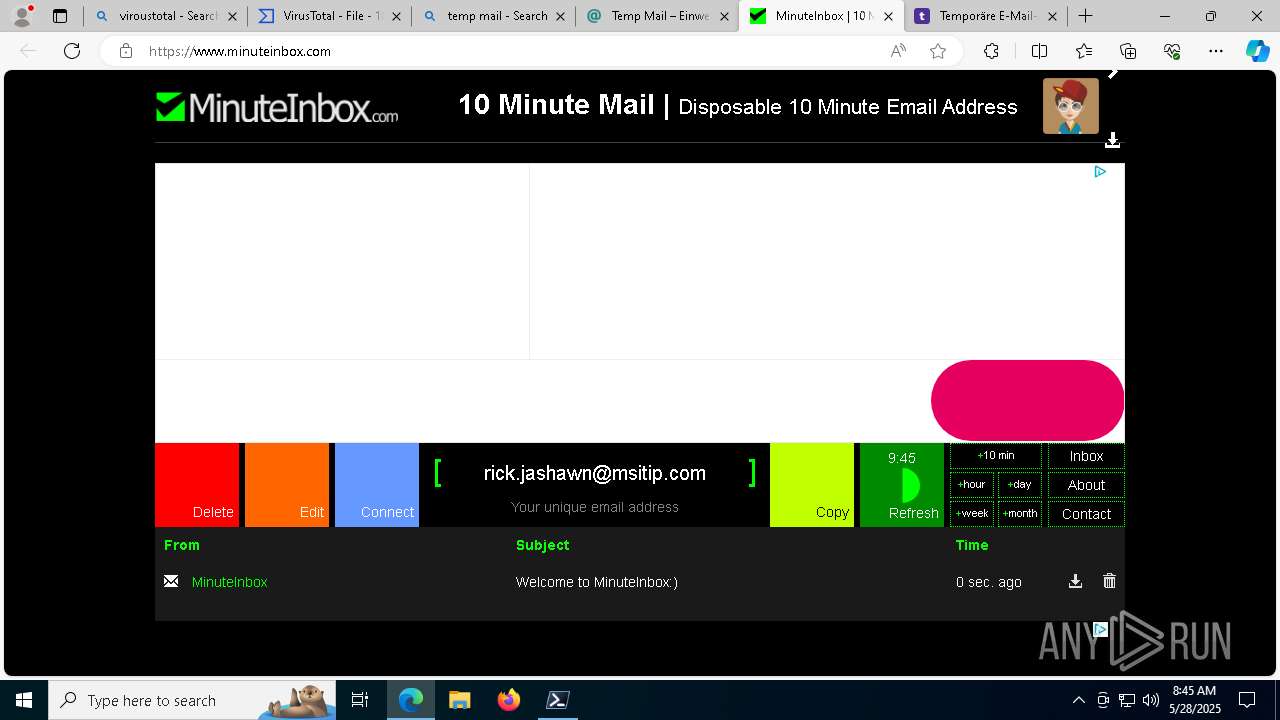
Task: Open the orange Edit tile
Action: pyautogui.click(x=287, y=485)
